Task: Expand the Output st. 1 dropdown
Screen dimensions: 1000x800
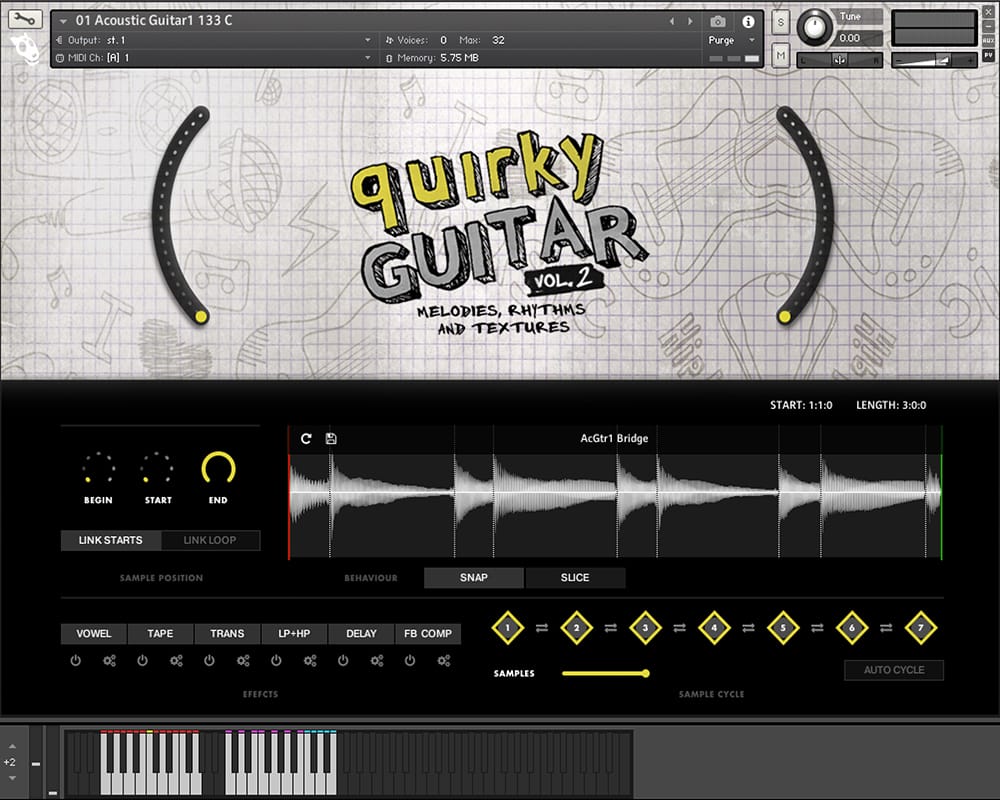Action: click(x=368, y=41)
